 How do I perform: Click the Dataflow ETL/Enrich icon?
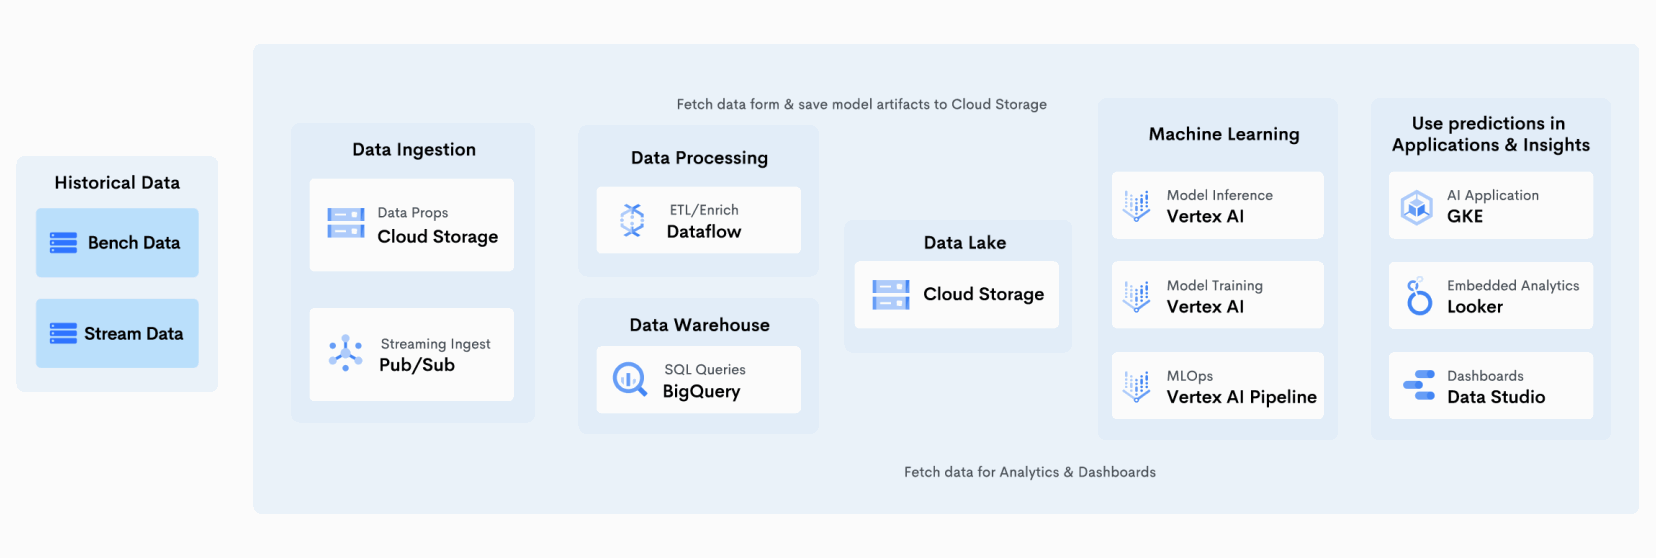click(632, 220)
